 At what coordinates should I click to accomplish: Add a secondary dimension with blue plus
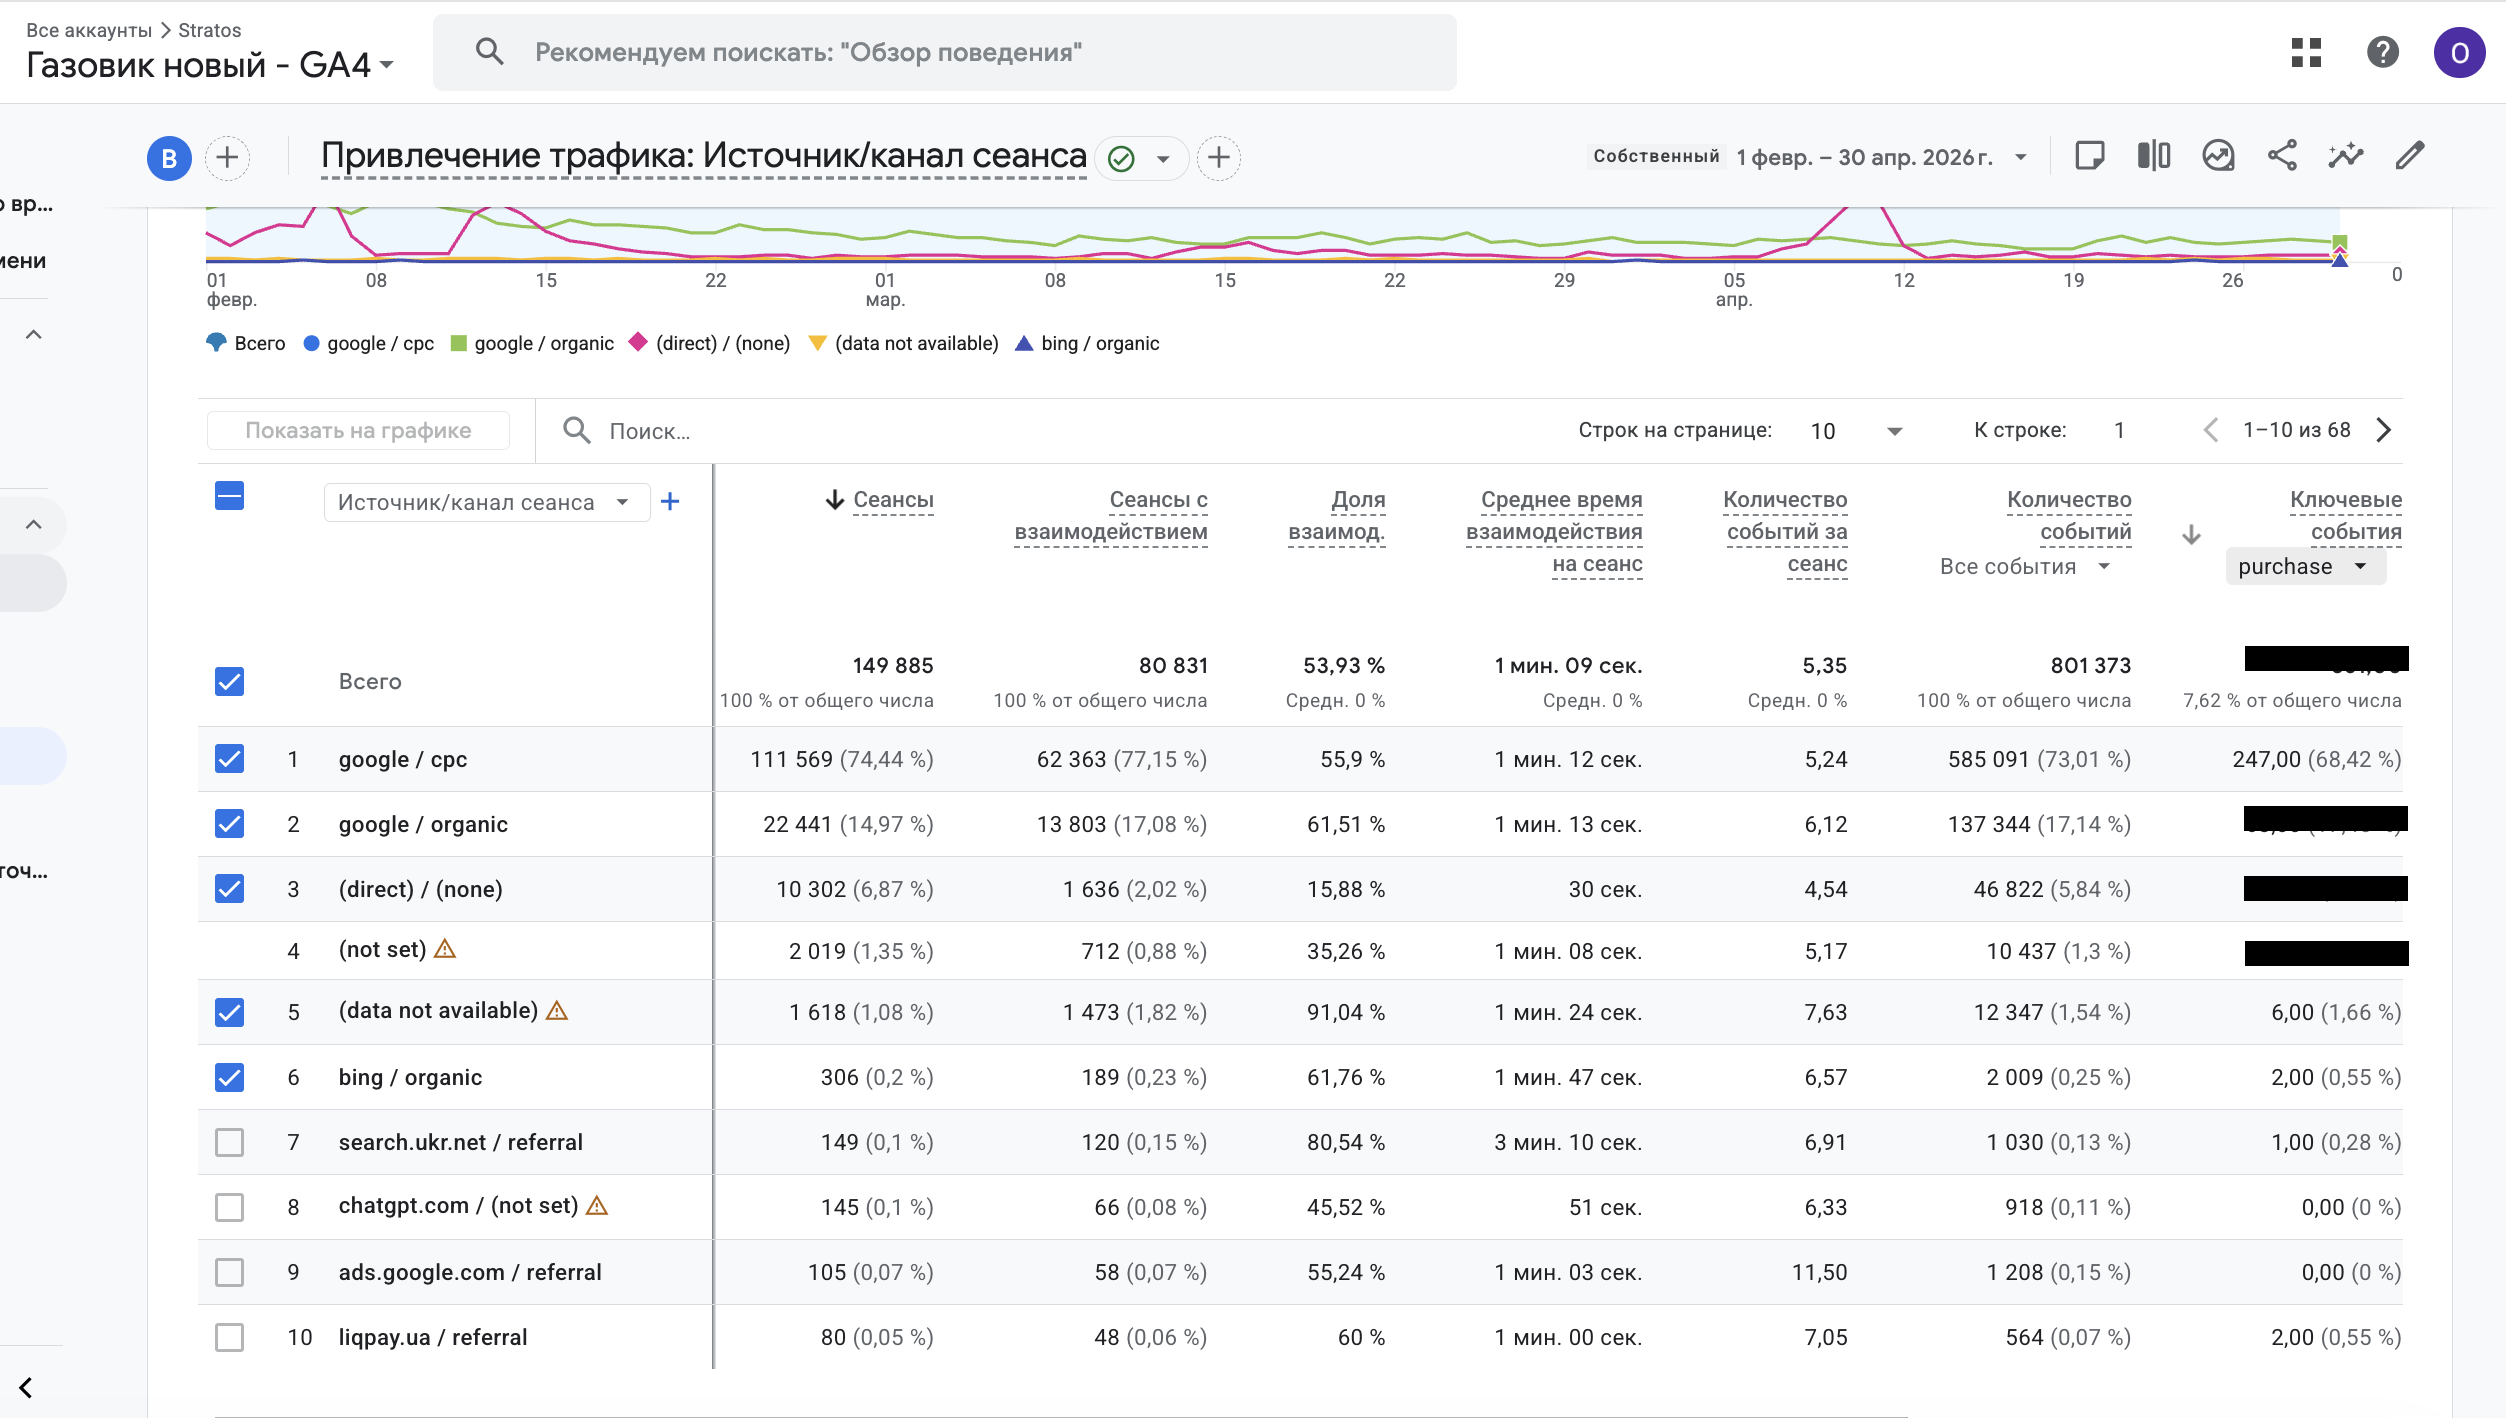670,501
